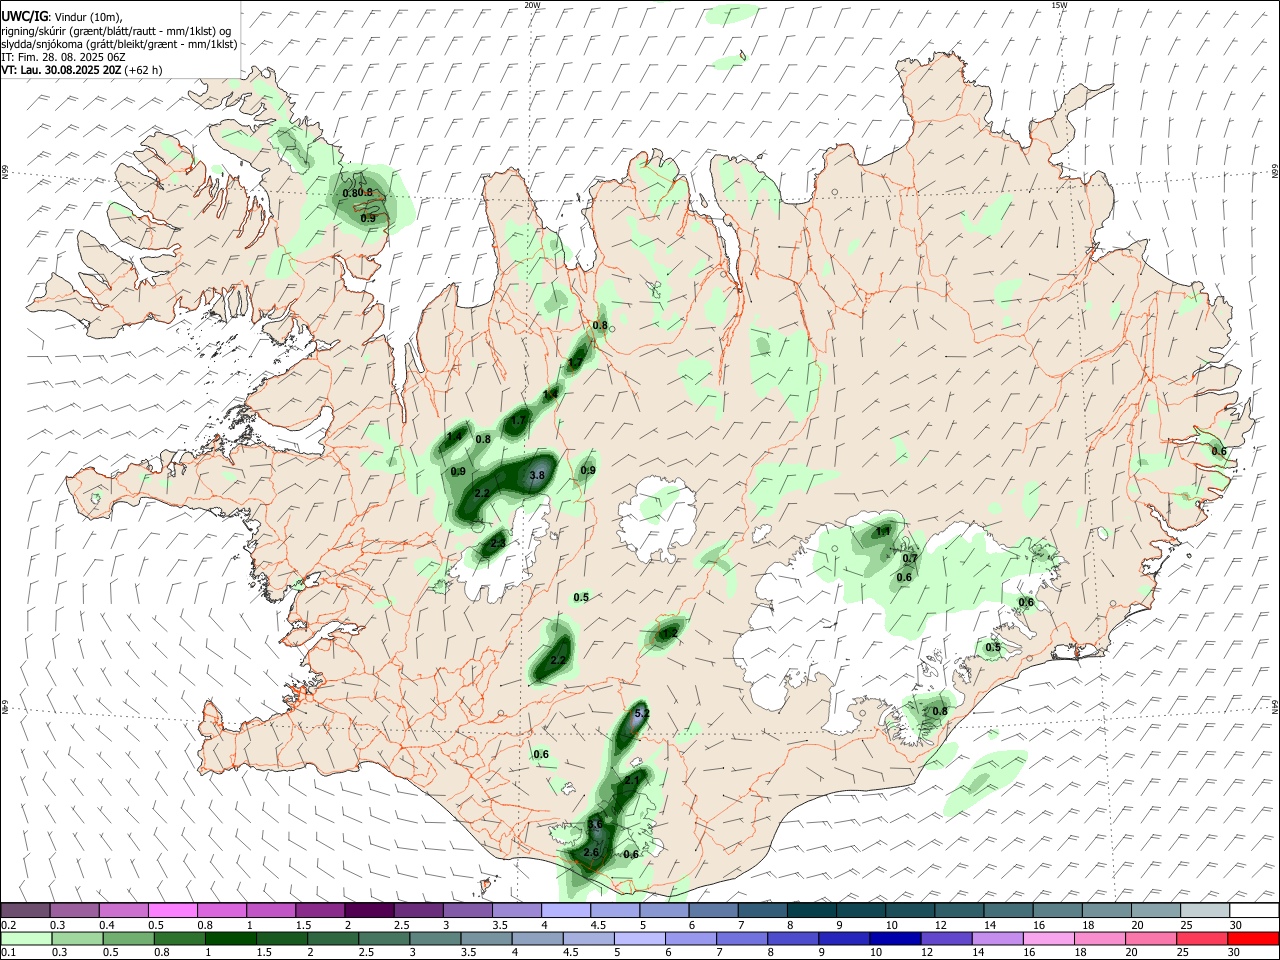Select the pink snow swatch 0.4–0.5
This screenshot has height=960, width=1280.
[124, 910]
